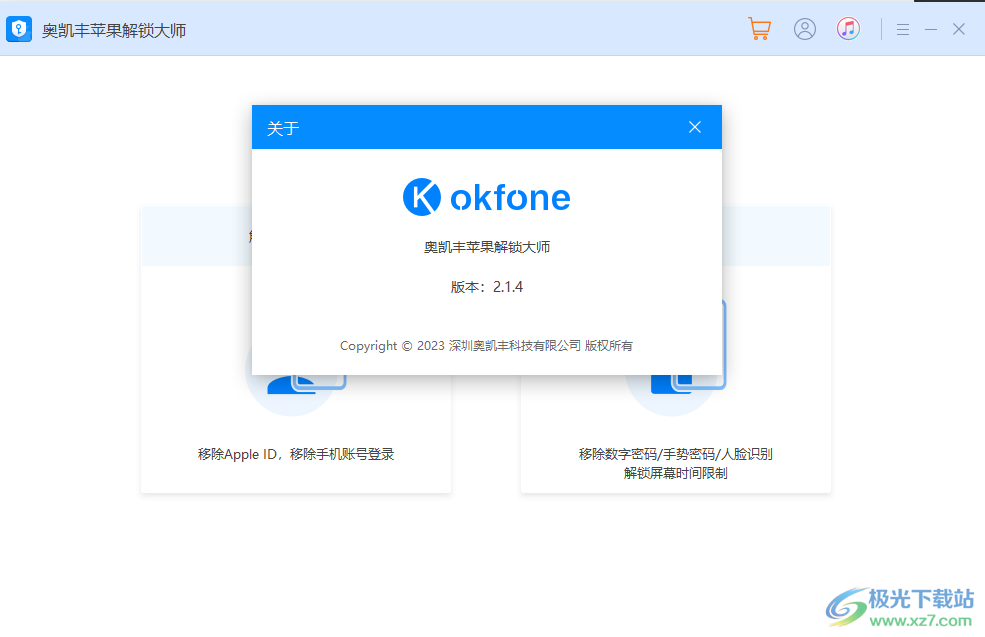Launch the iTunes music icon
Image resolution: width=985 pixels, height=637 pixels.
point(848,29)
